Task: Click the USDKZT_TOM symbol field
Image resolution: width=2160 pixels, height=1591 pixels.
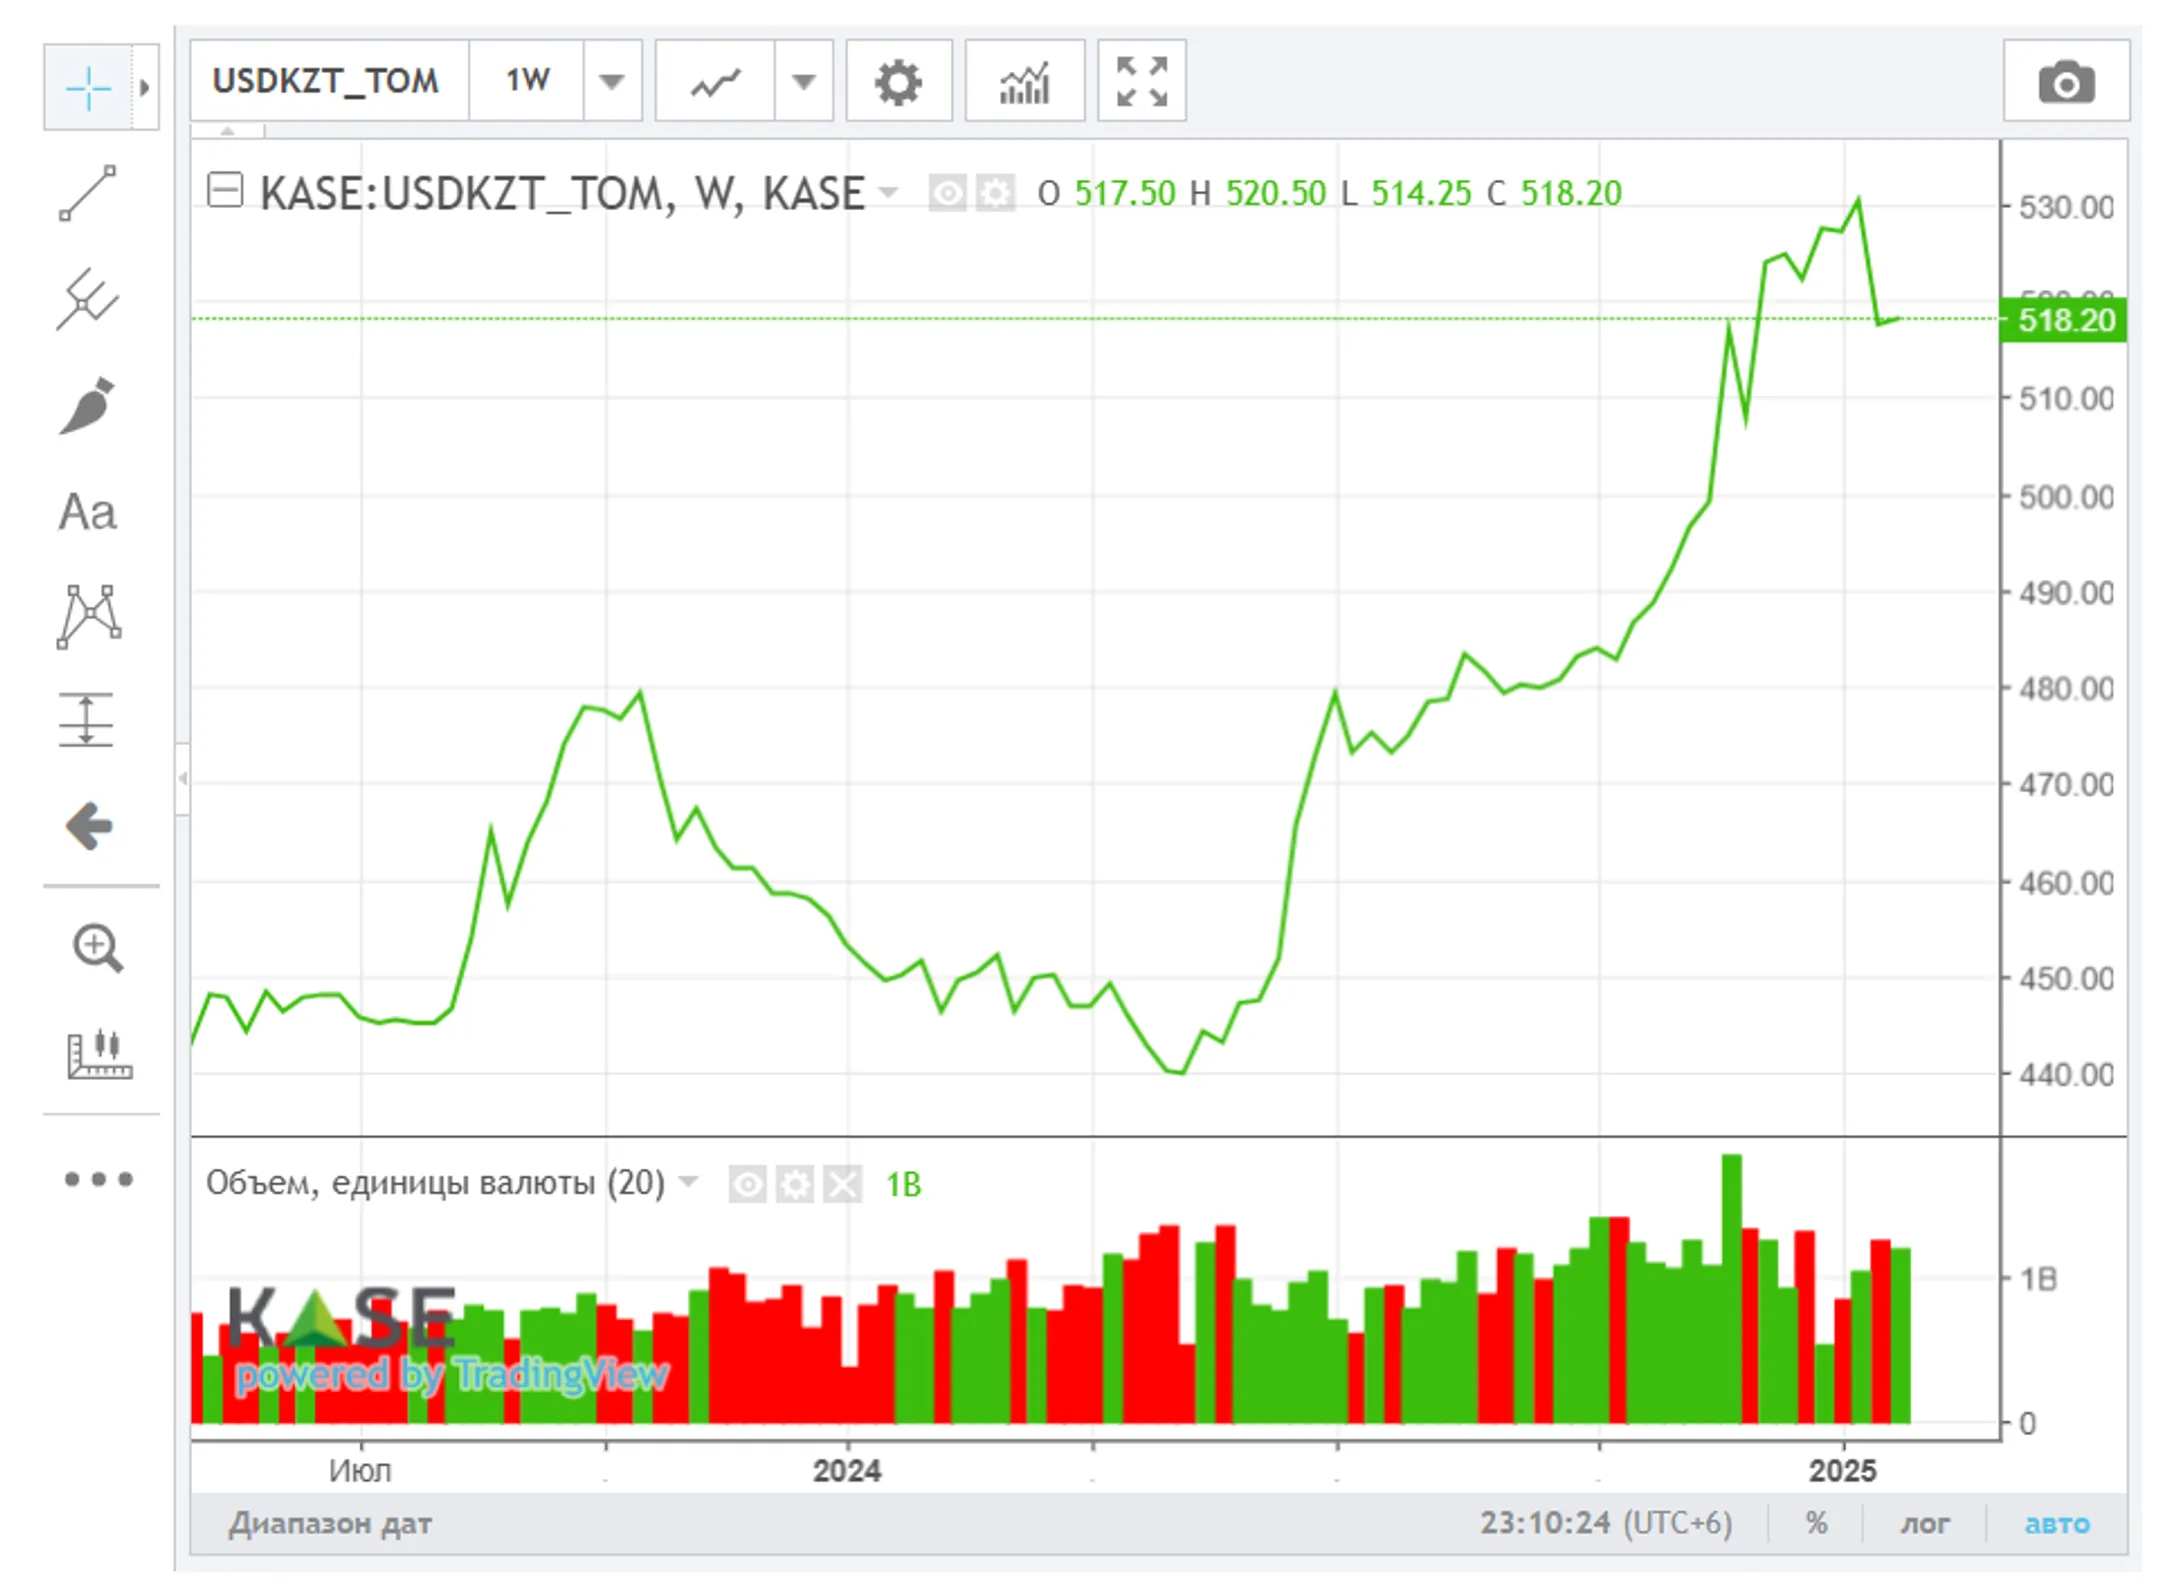Action: point(328,81)
